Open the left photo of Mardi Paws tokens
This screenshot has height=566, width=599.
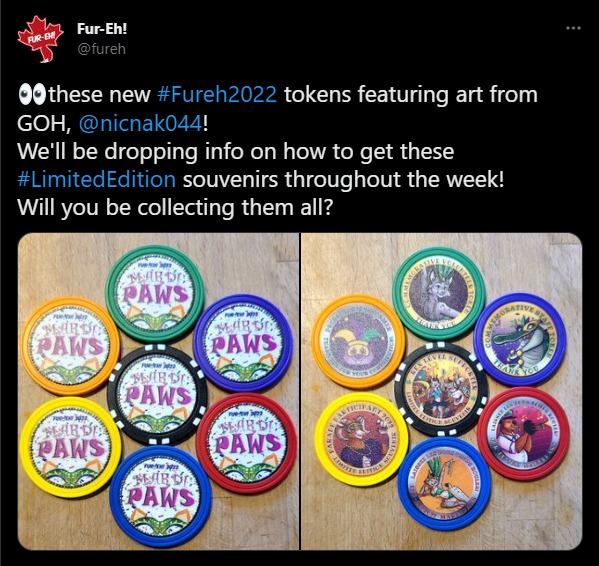158,391
